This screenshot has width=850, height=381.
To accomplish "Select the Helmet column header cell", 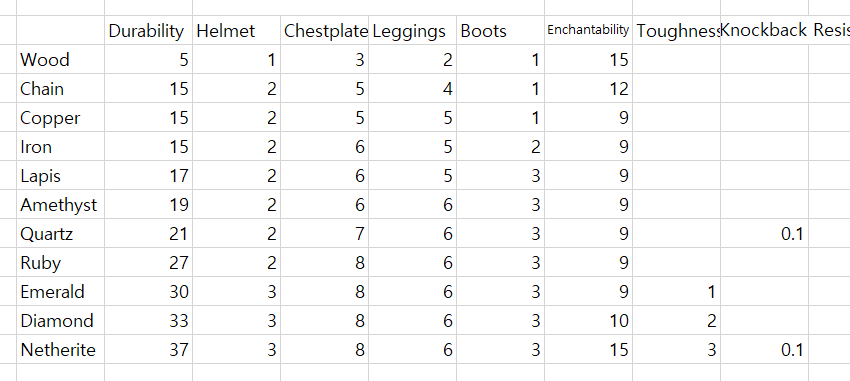I will point(236,30).
